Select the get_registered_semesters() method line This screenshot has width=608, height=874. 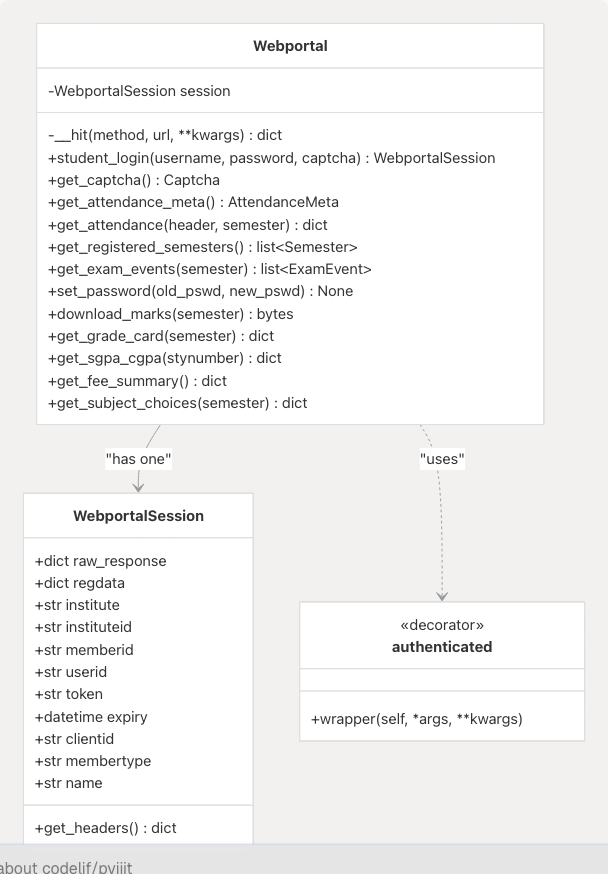pyautogui.click(x=202, y=247)
